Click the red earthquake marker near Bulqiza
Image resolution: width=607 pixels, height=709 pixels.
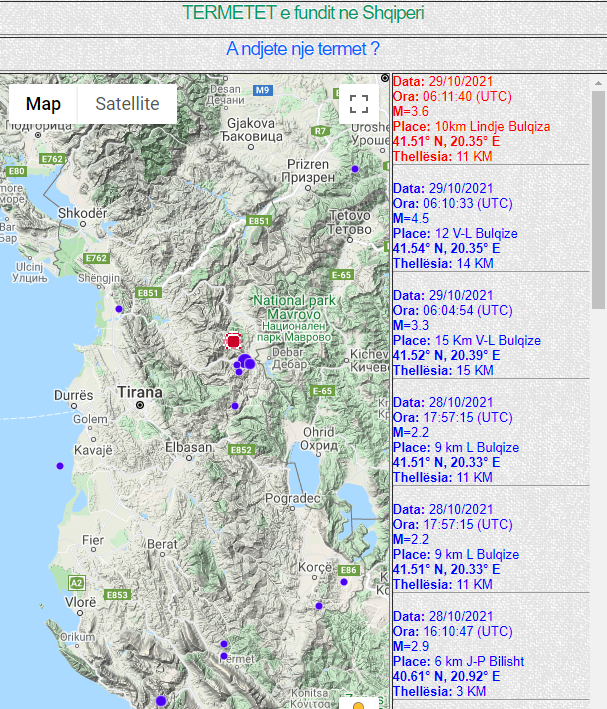[x=233, y=341]
